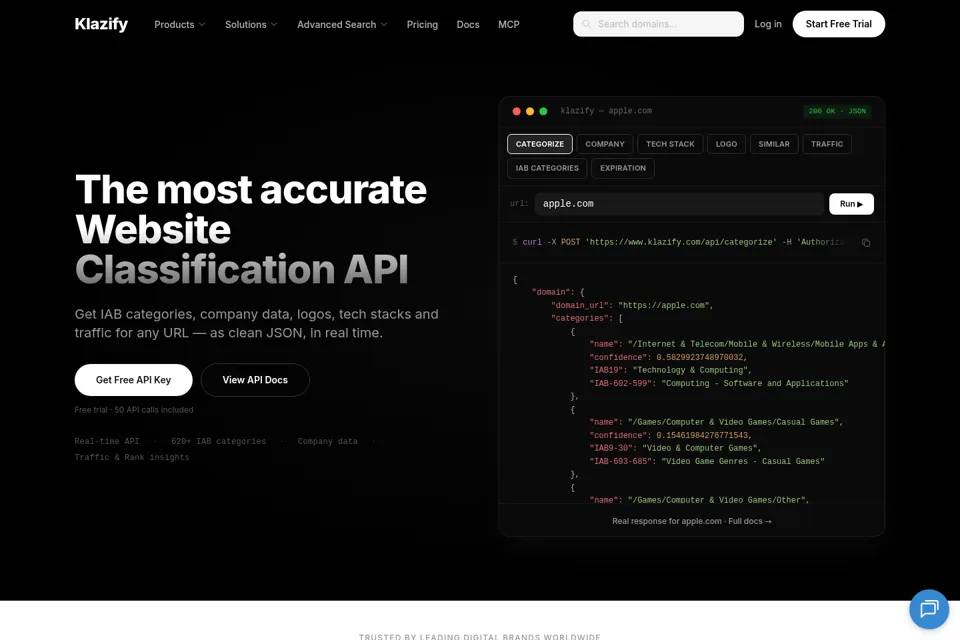Click the green window dot
Image resolution: width=960 pixels, height=640 pixels.
pos(543,111)
